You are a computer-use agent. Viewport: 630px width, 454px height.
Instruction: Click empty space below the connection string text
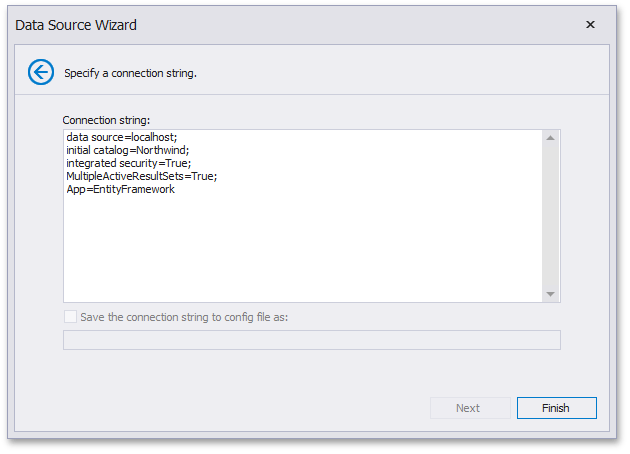click(300, 250)
